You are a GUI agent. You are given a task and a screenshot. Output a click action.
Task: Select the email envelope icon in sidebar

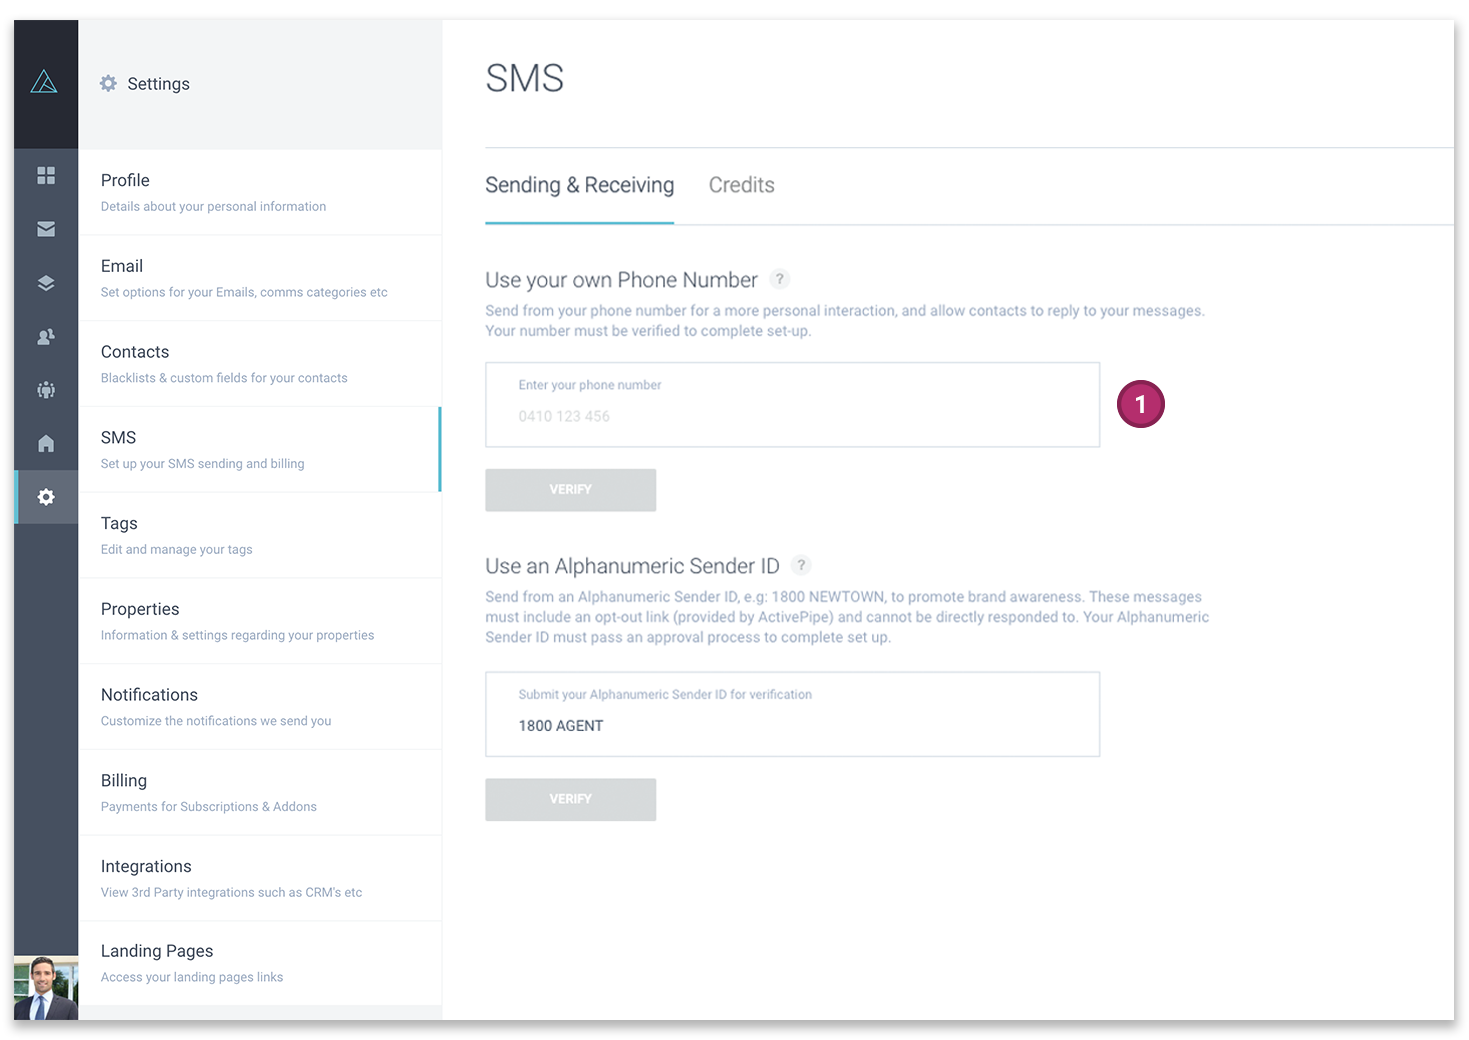(45, 229)
